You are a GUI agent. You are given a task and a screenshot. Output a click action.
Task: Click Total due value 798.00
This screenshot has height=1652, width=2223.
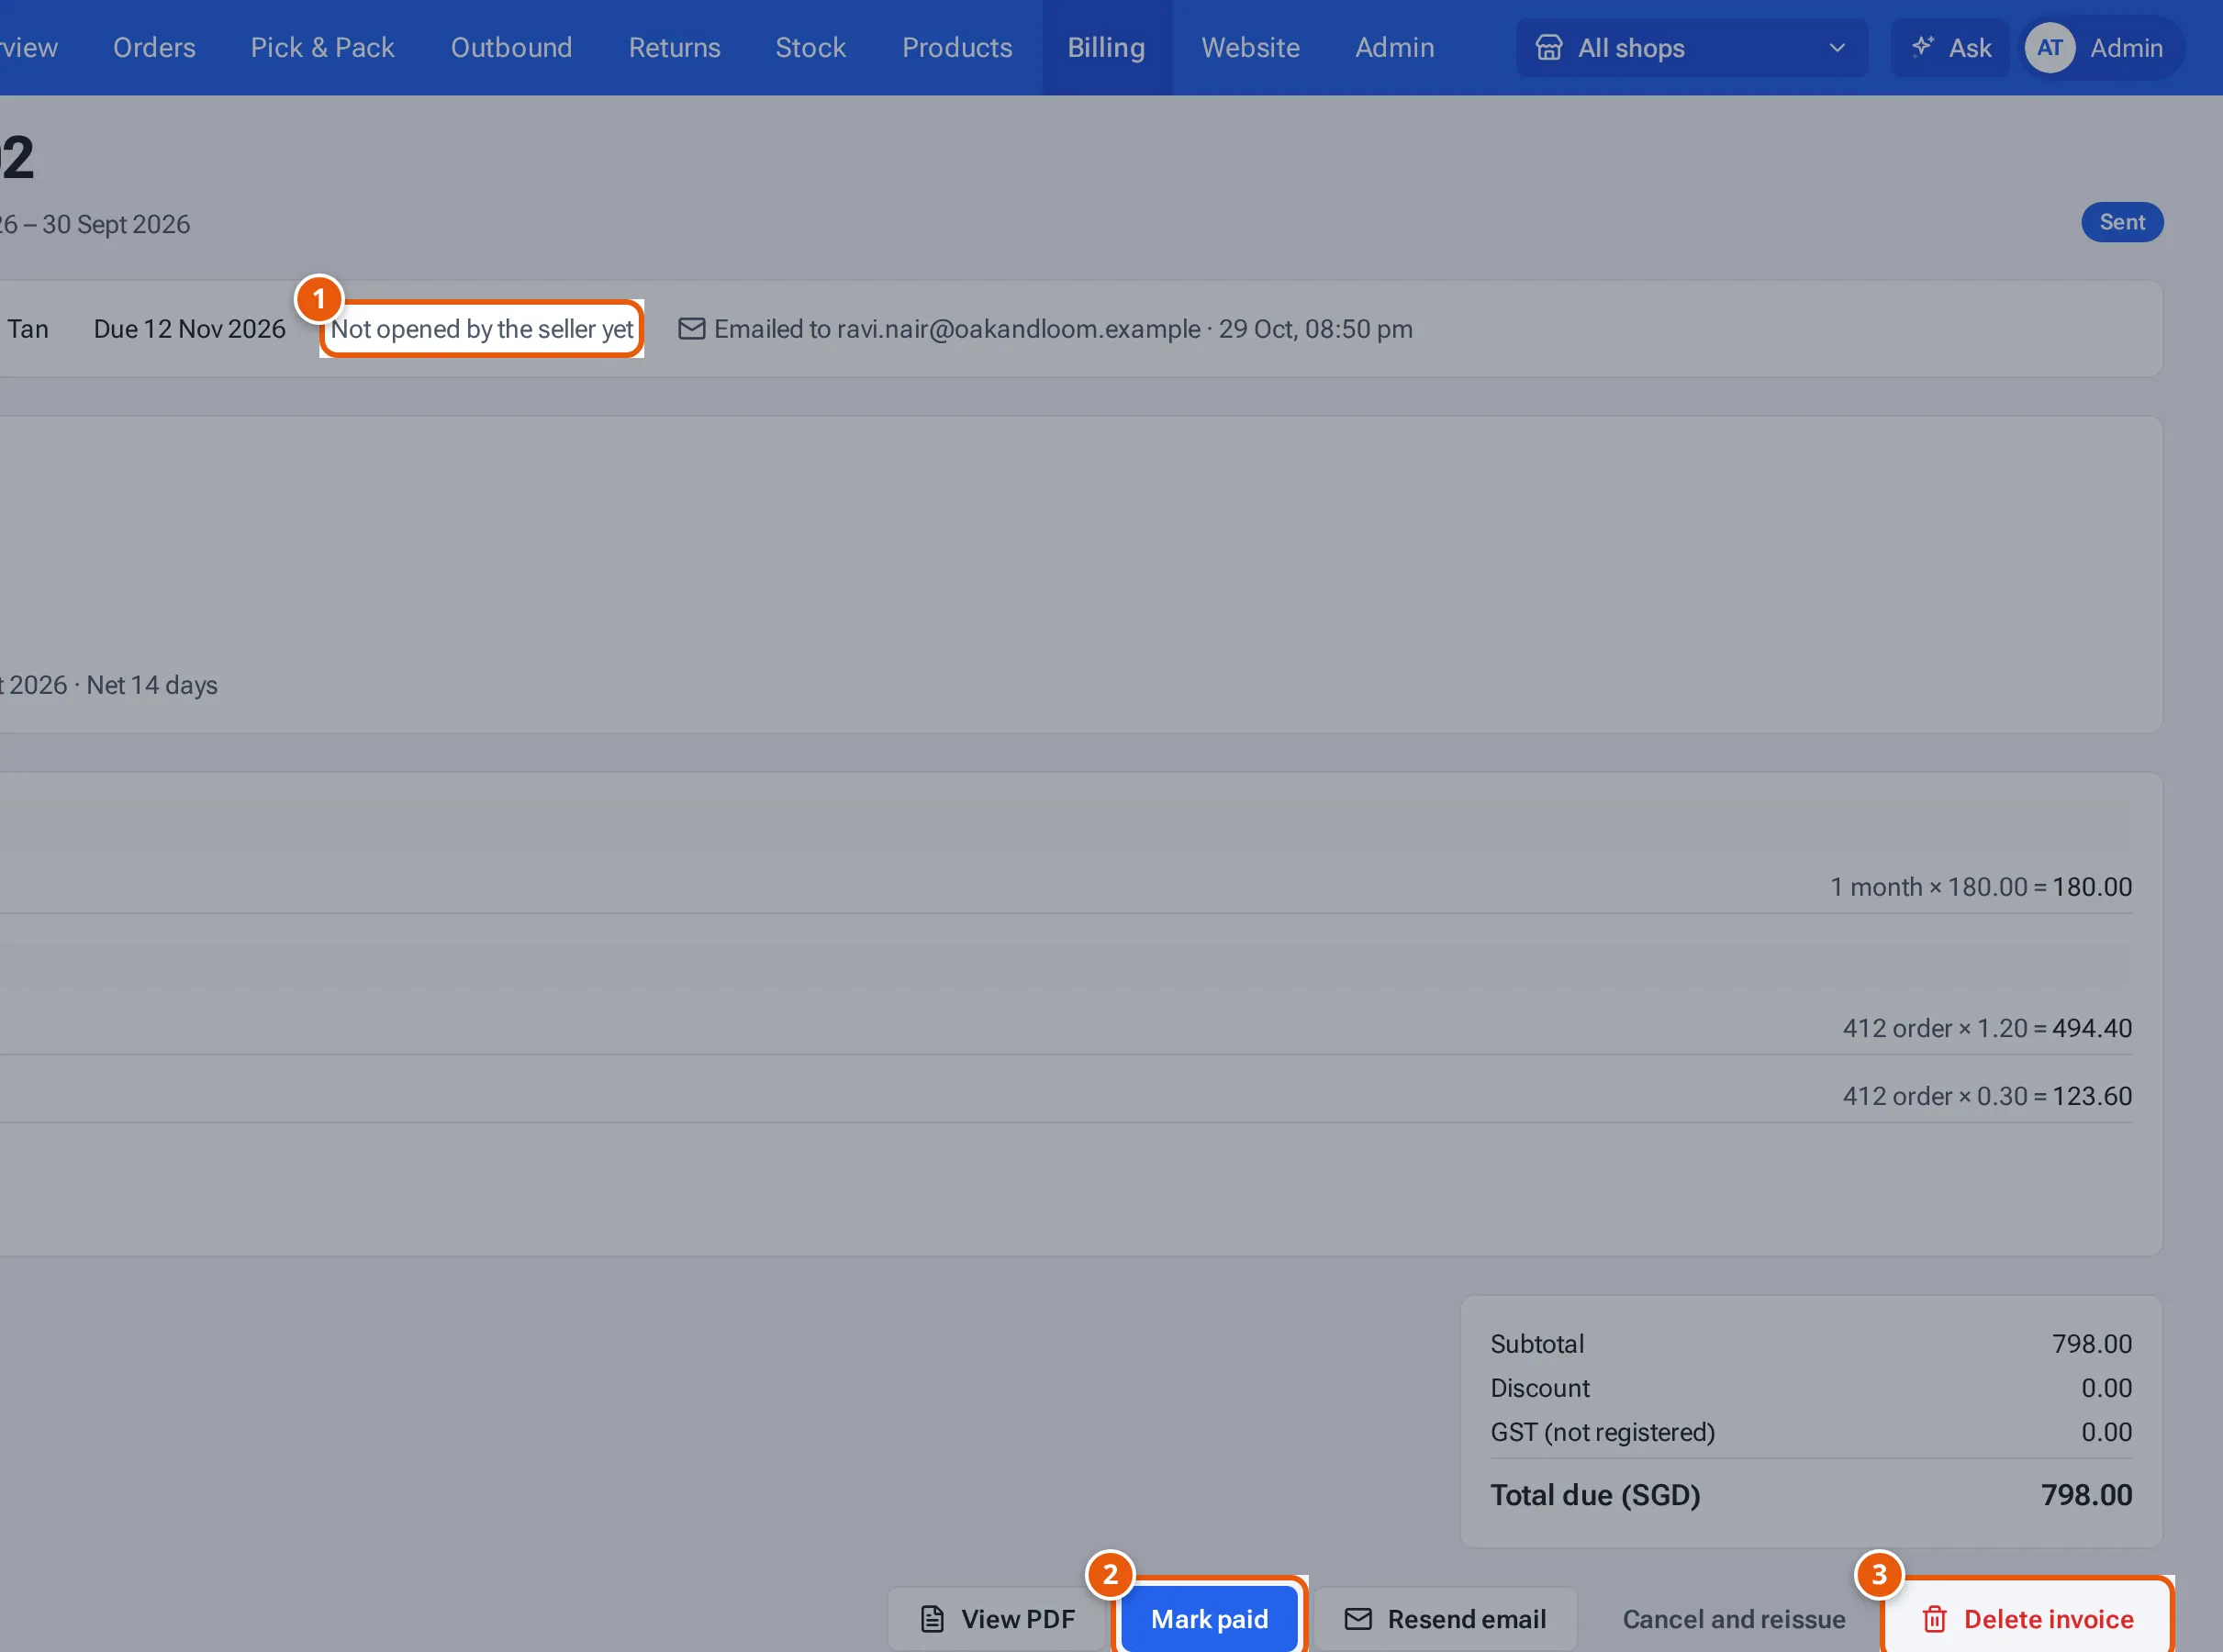pyautogui.click(x=2086, y=1494)
